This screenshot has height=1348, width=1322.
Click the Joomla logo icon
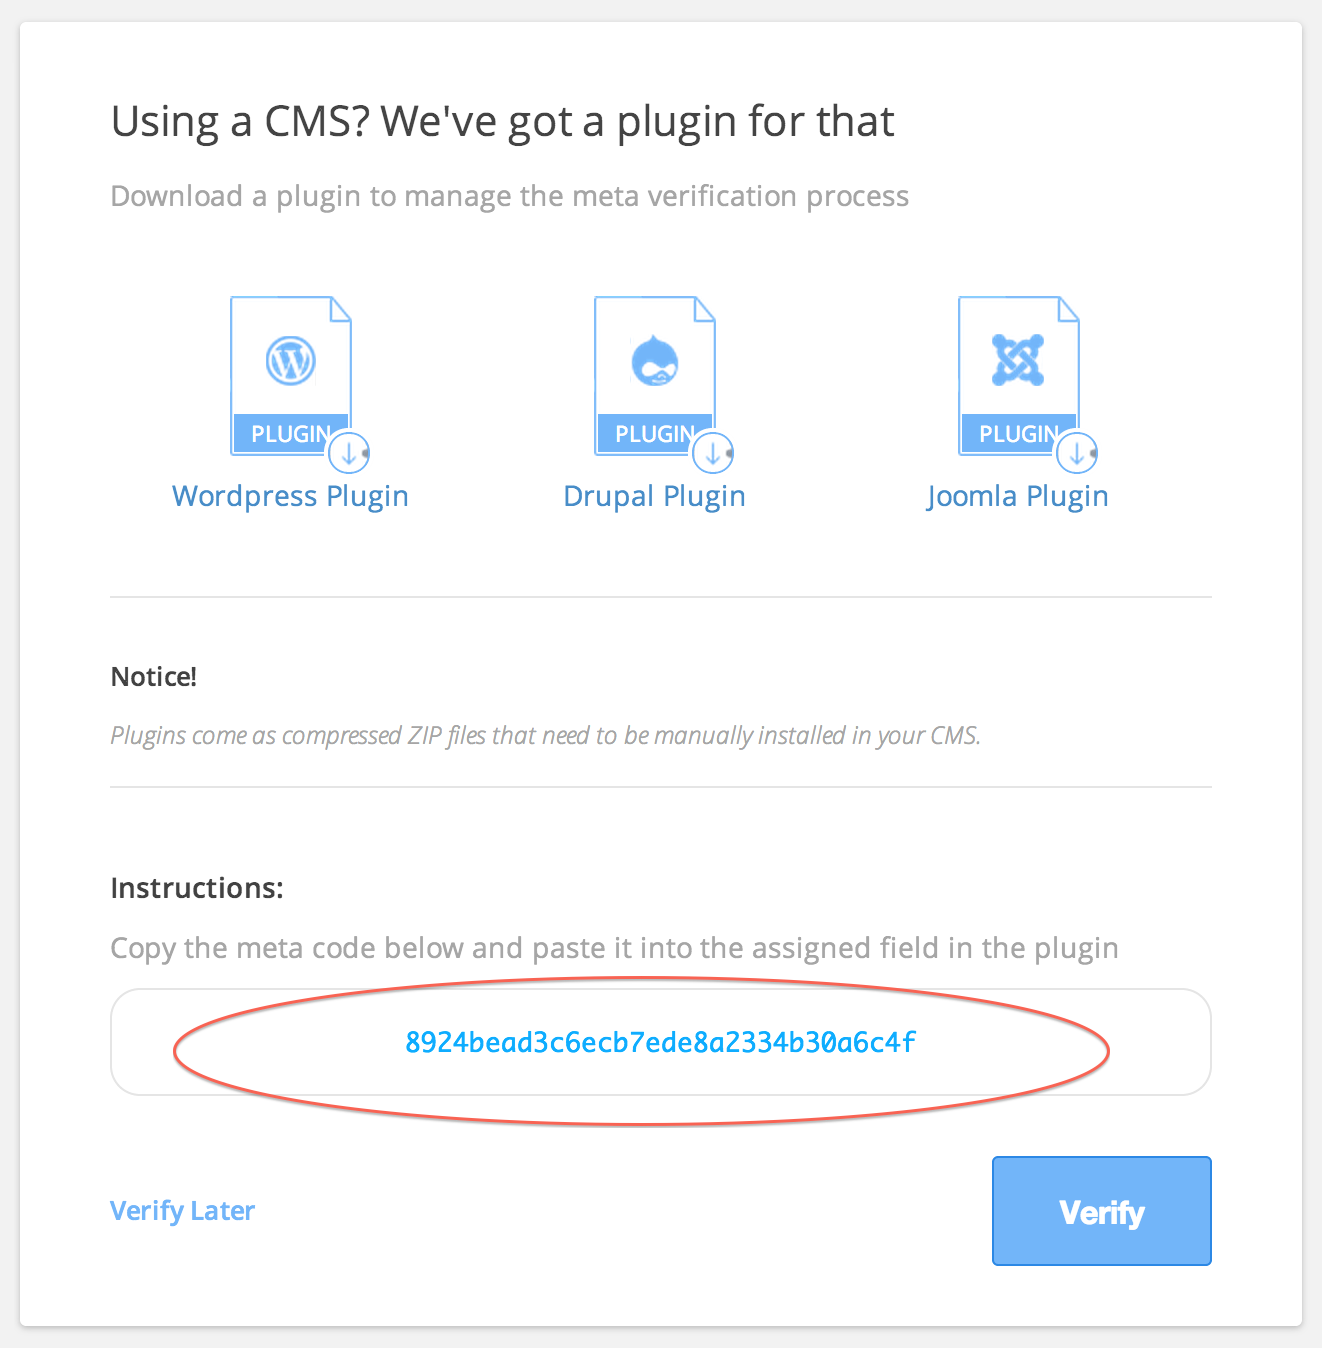coord(1018,360)
